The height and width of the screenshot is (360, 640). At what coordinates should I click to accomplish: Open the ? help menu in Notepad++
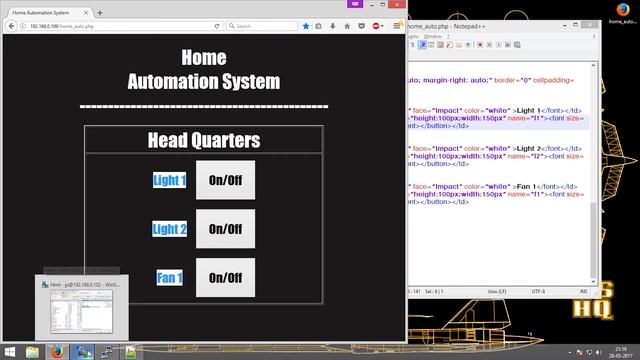pos(448,36)
